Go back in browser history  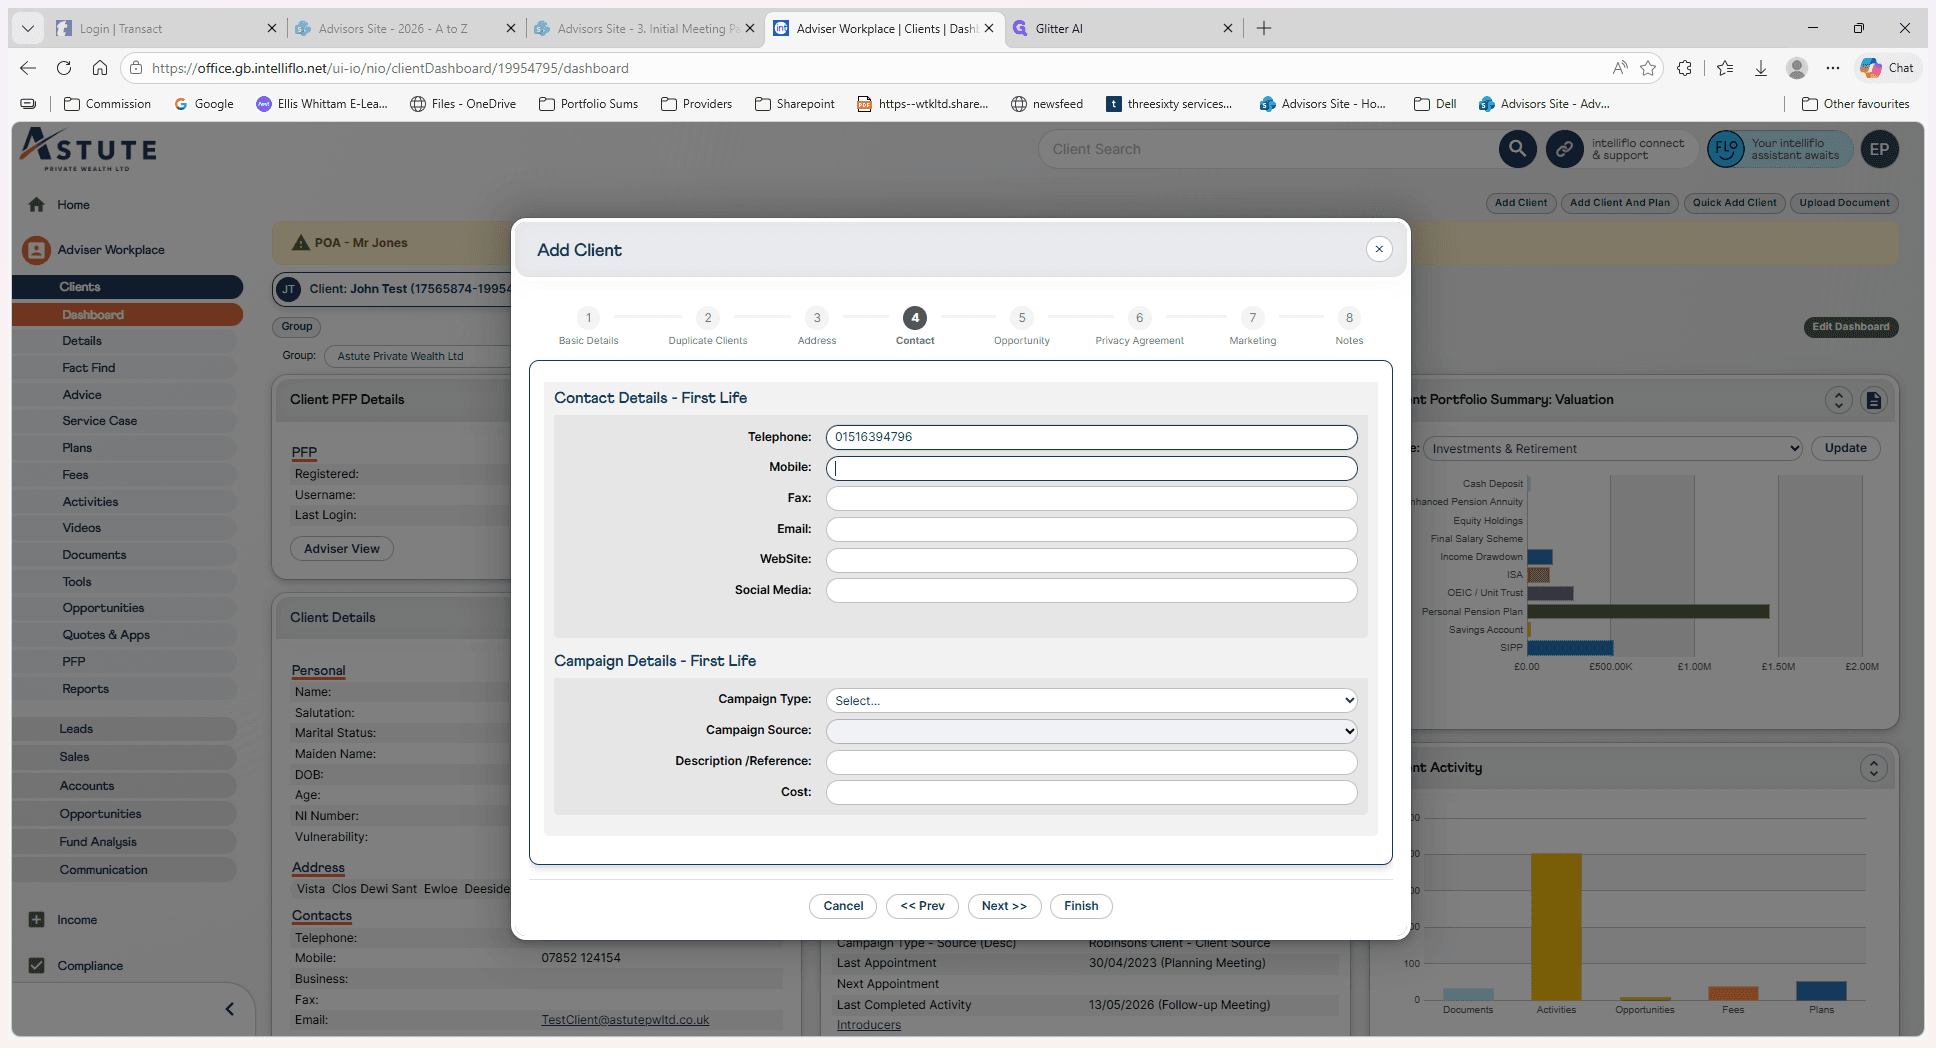[x=28, y=68]
